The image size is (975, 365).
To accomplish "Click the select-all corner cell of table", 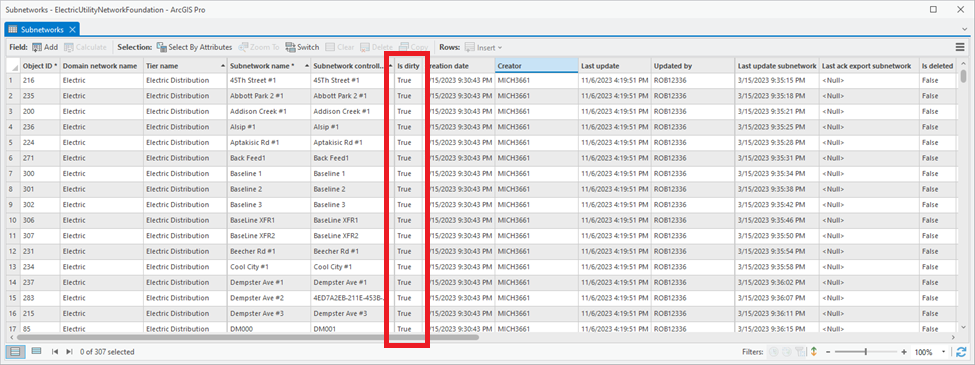I will [x=12, y=65].
